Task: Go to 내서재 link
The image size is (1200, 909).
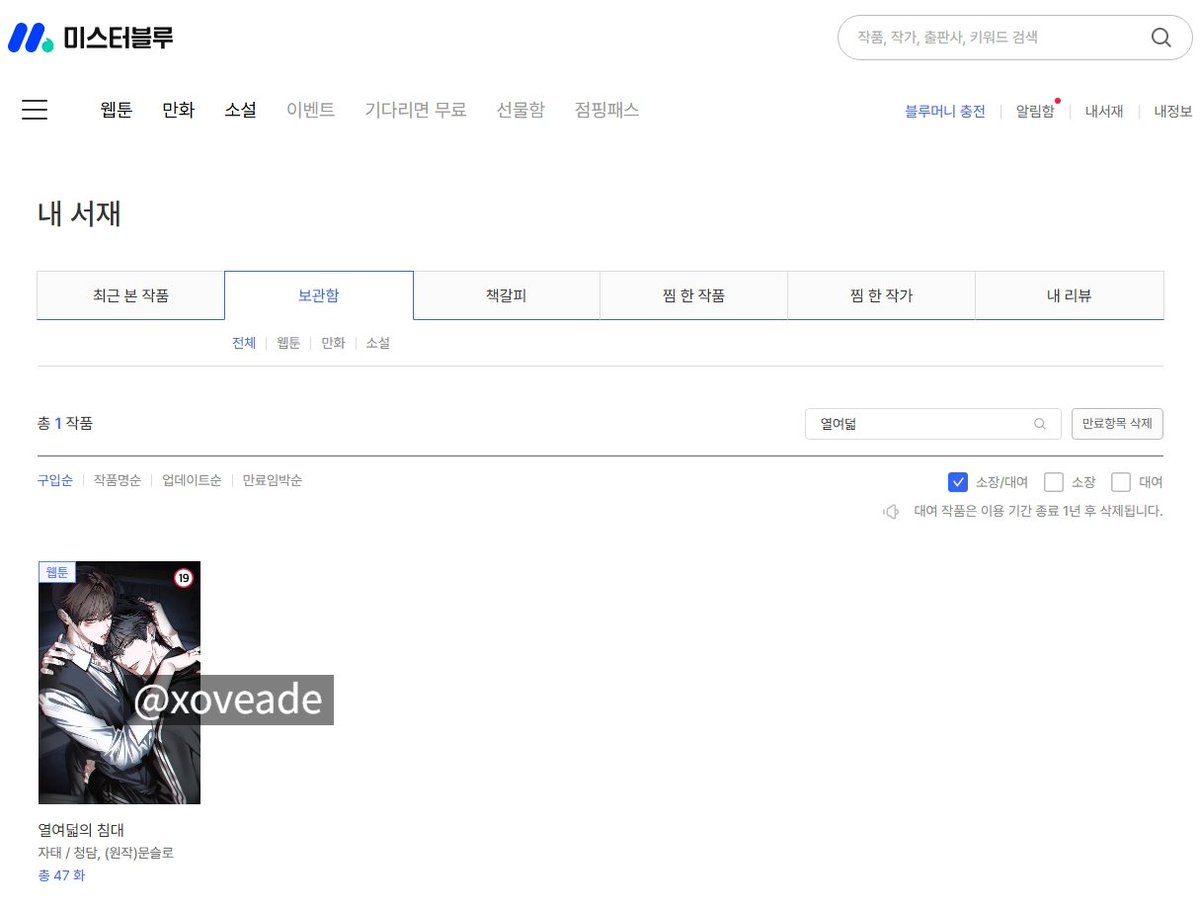Action: click(1104, 111)
